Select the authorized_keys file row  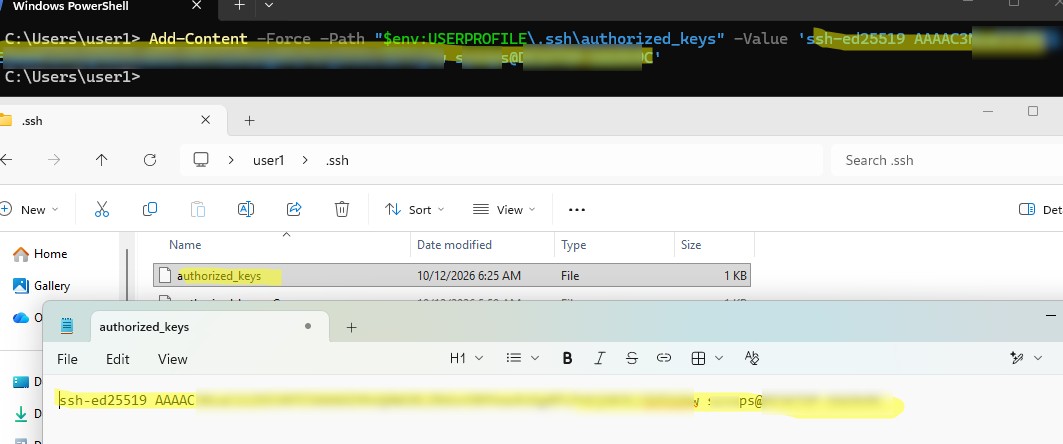pos(452,275)
